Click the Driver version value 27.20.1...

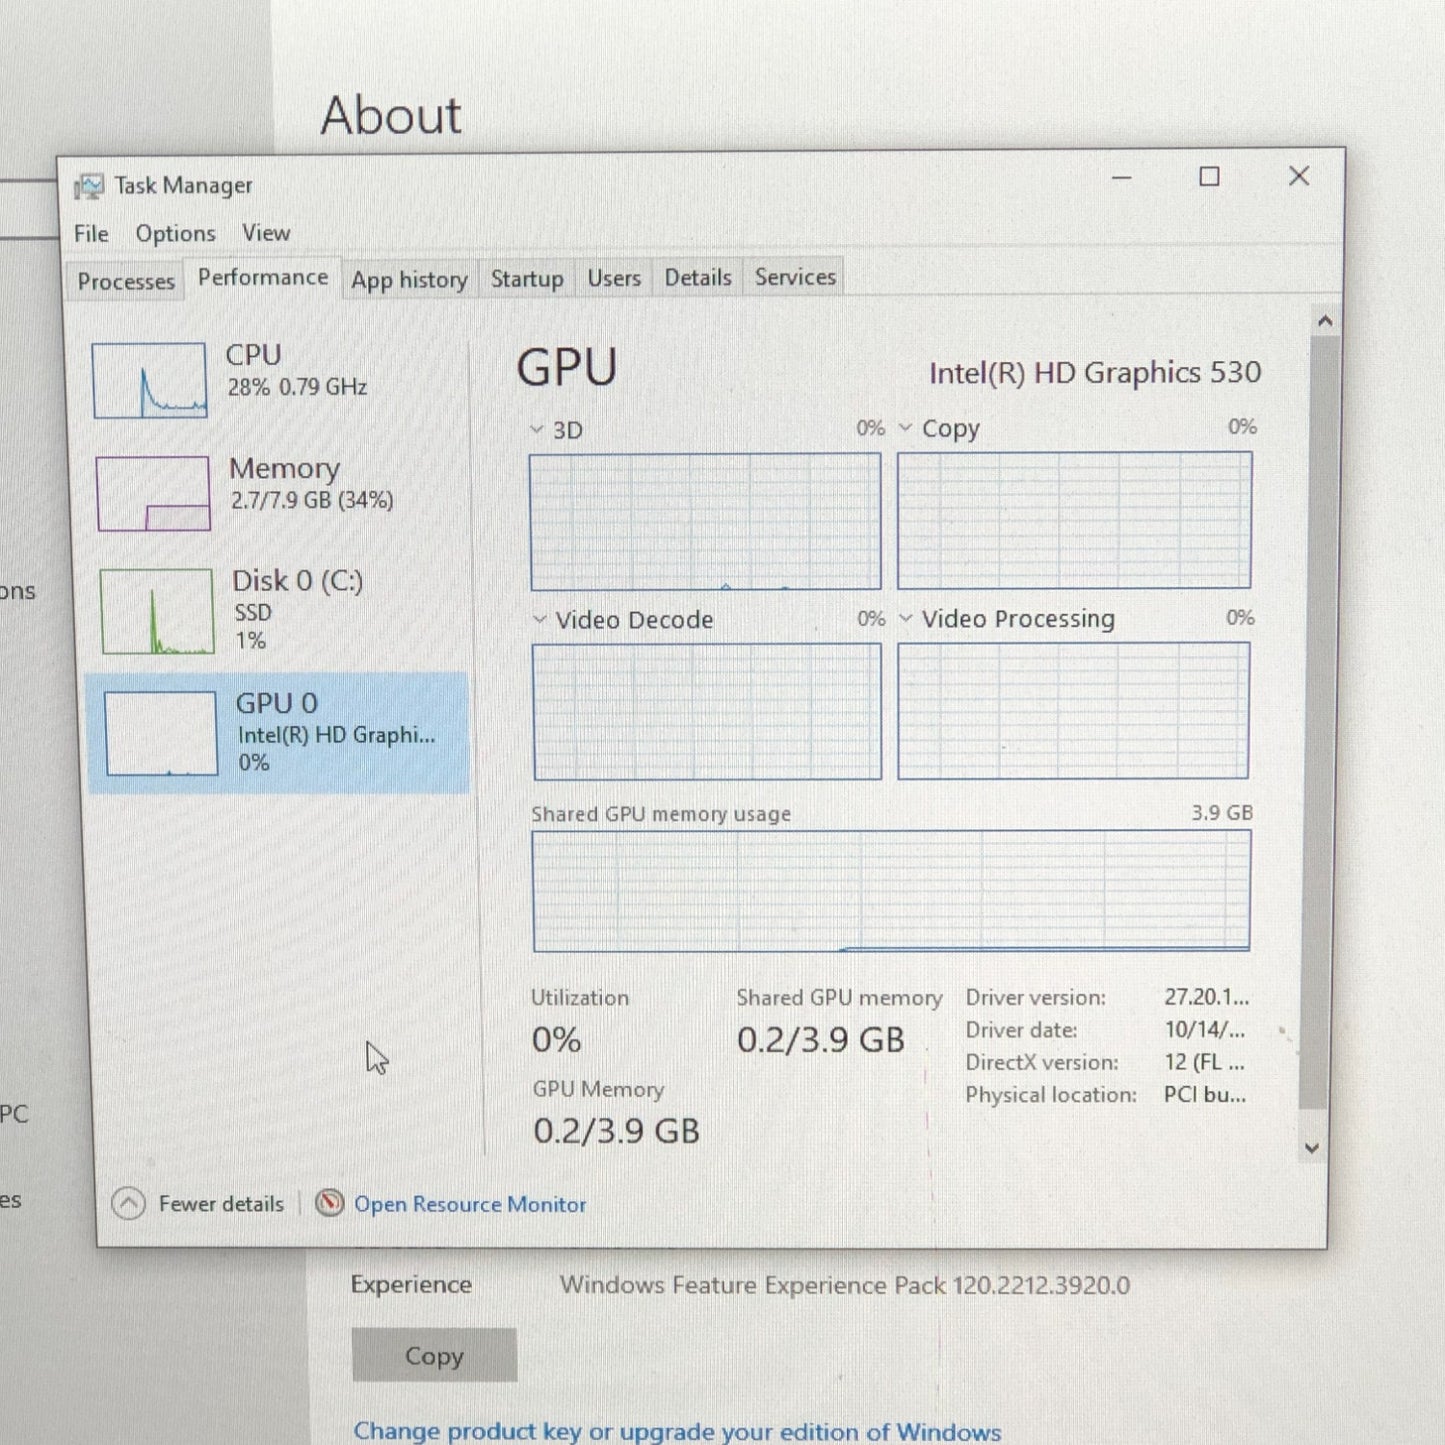click(x=1206, y=997)
